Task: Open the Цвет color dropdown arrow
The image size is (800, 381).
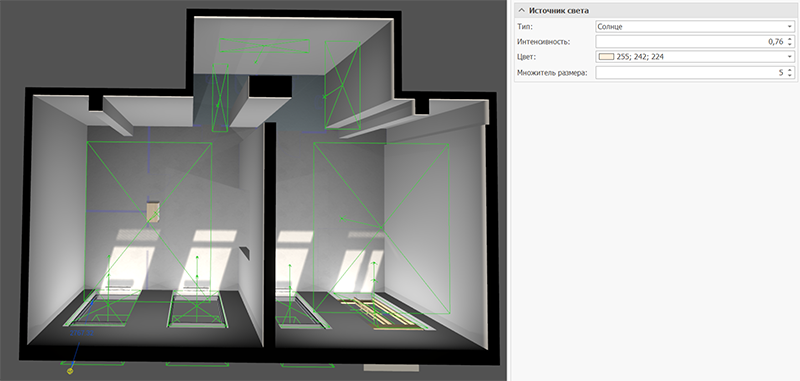Action: pos(790,57)
